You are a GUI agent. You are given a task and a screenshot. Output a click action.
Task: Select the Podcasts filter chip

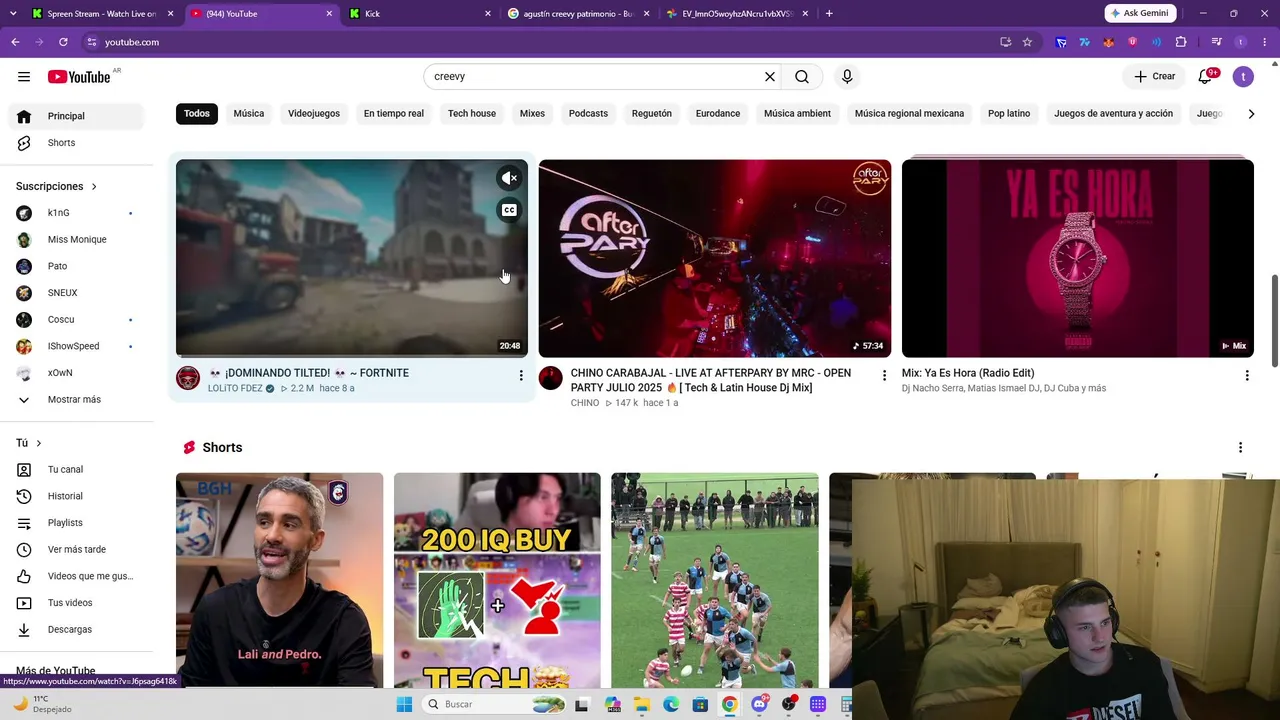click(588, 113)
